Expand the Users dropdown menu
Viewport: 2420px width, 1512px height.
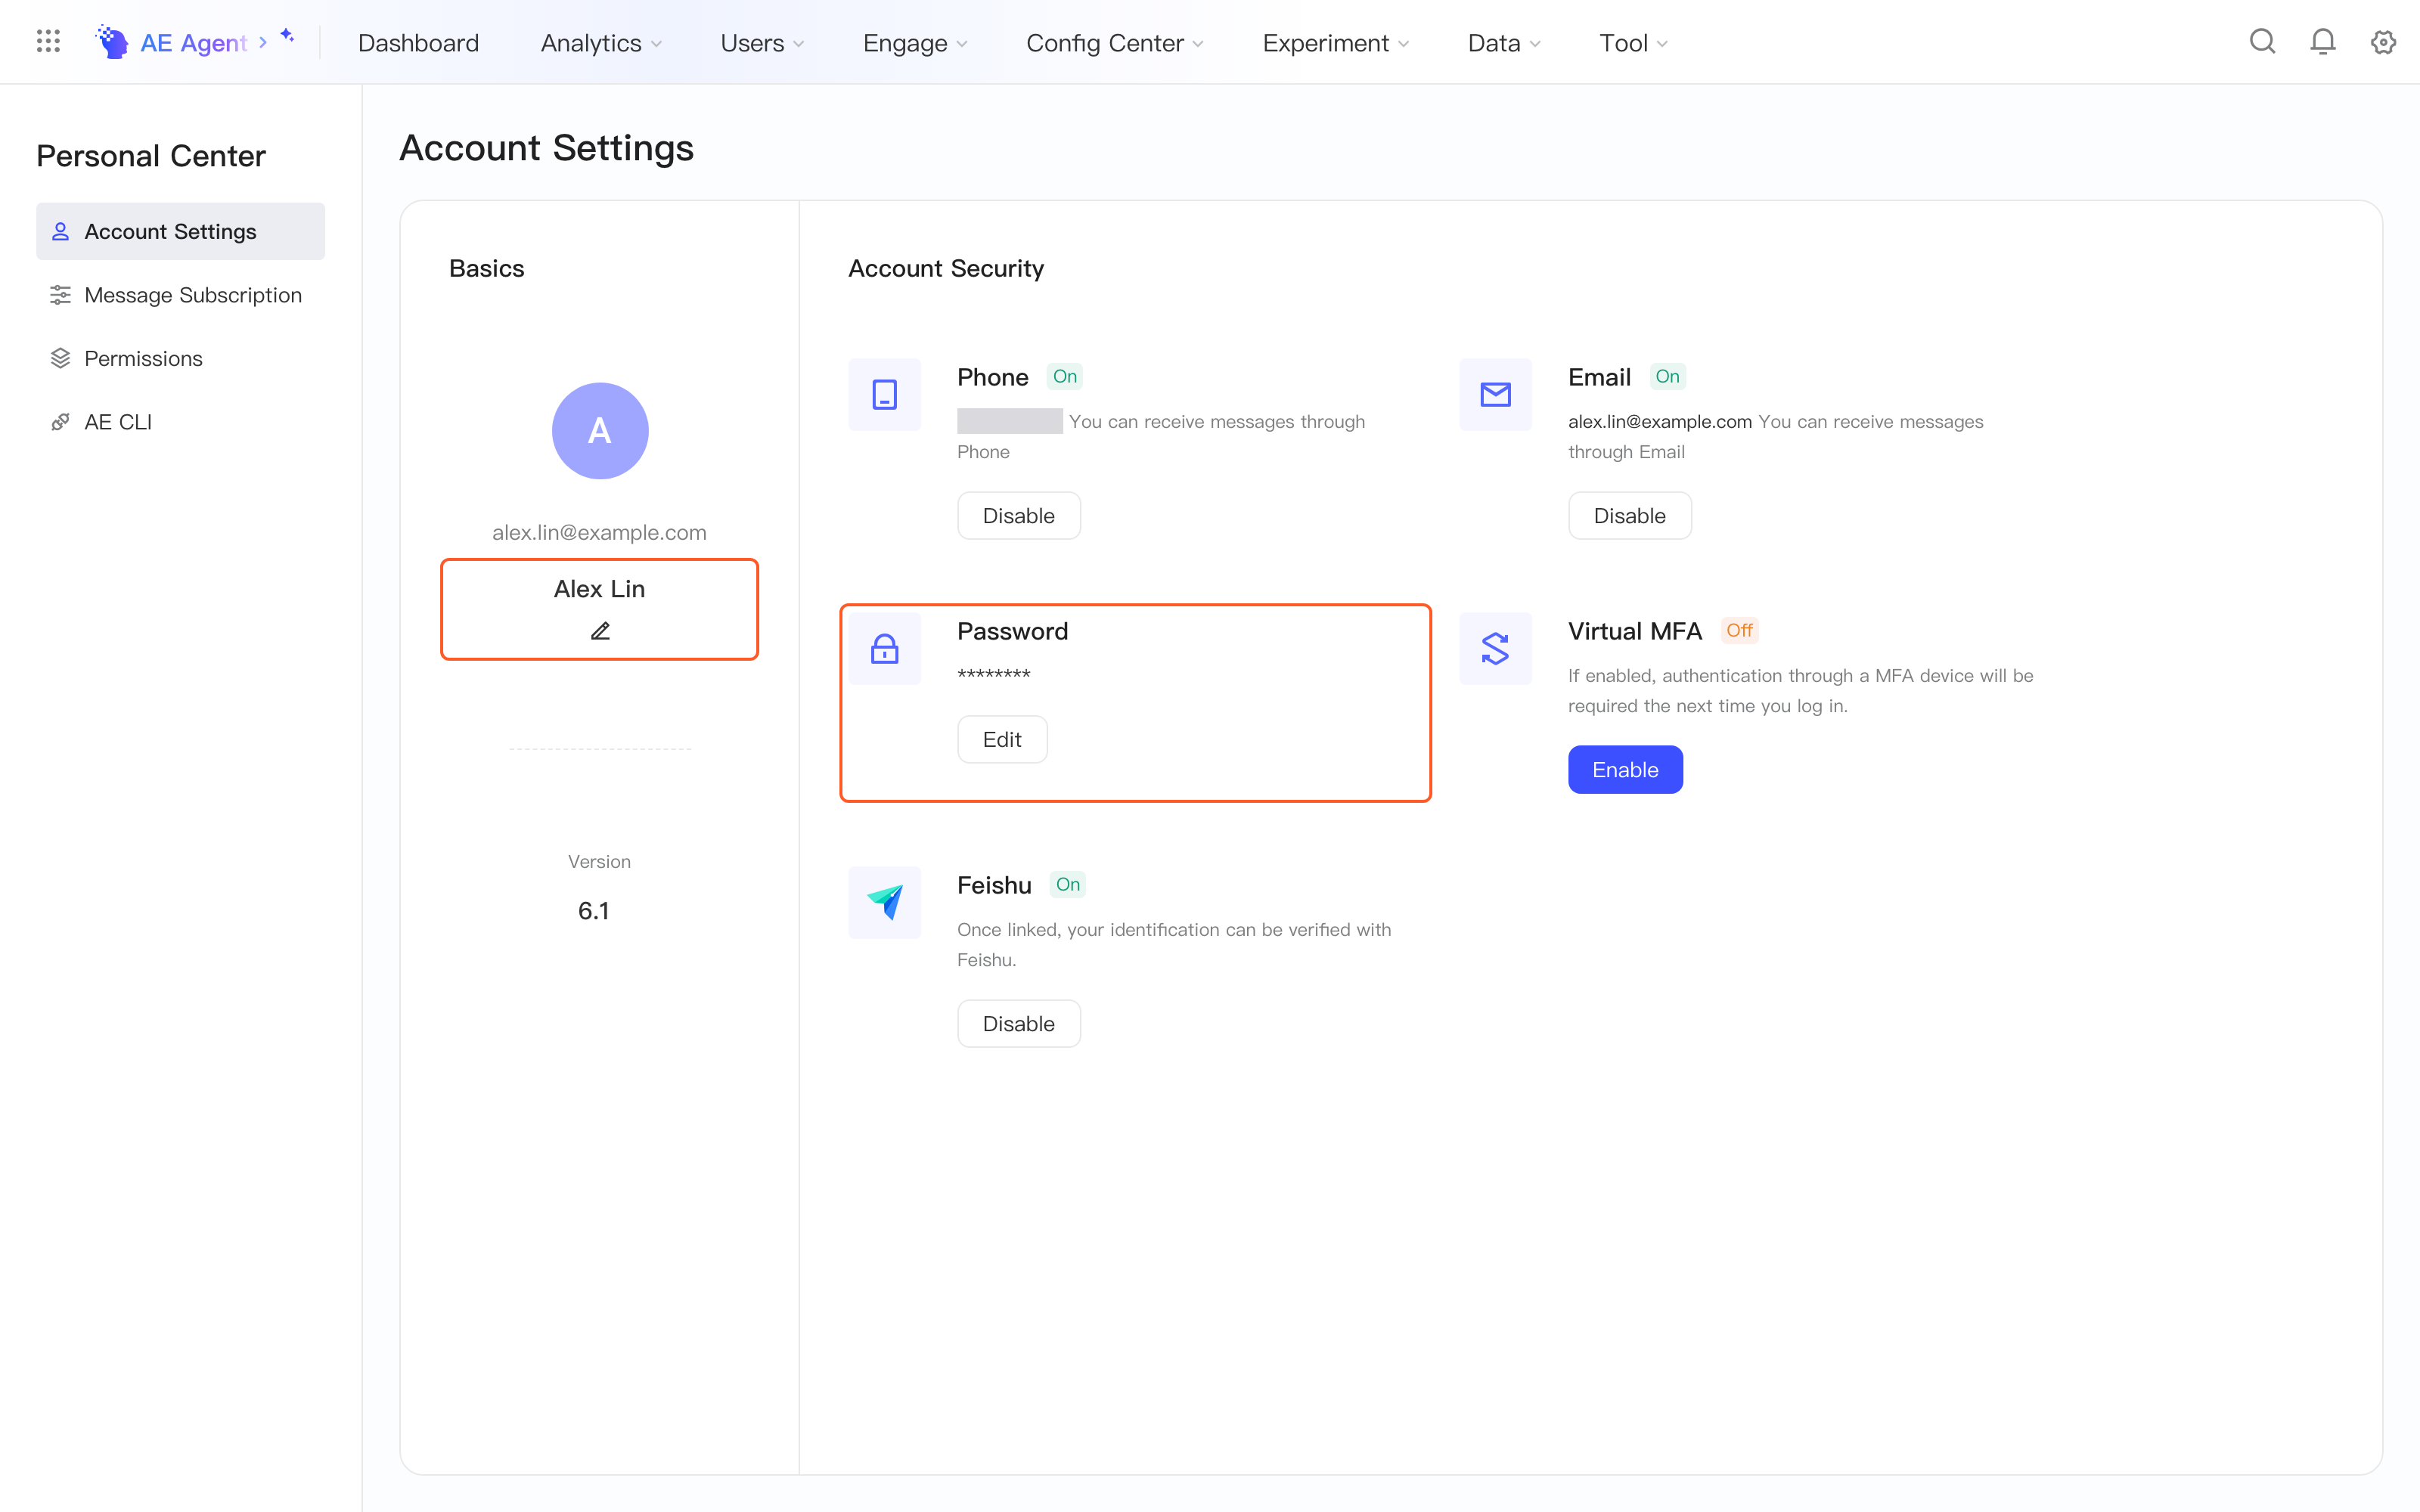tap(762, 43)
